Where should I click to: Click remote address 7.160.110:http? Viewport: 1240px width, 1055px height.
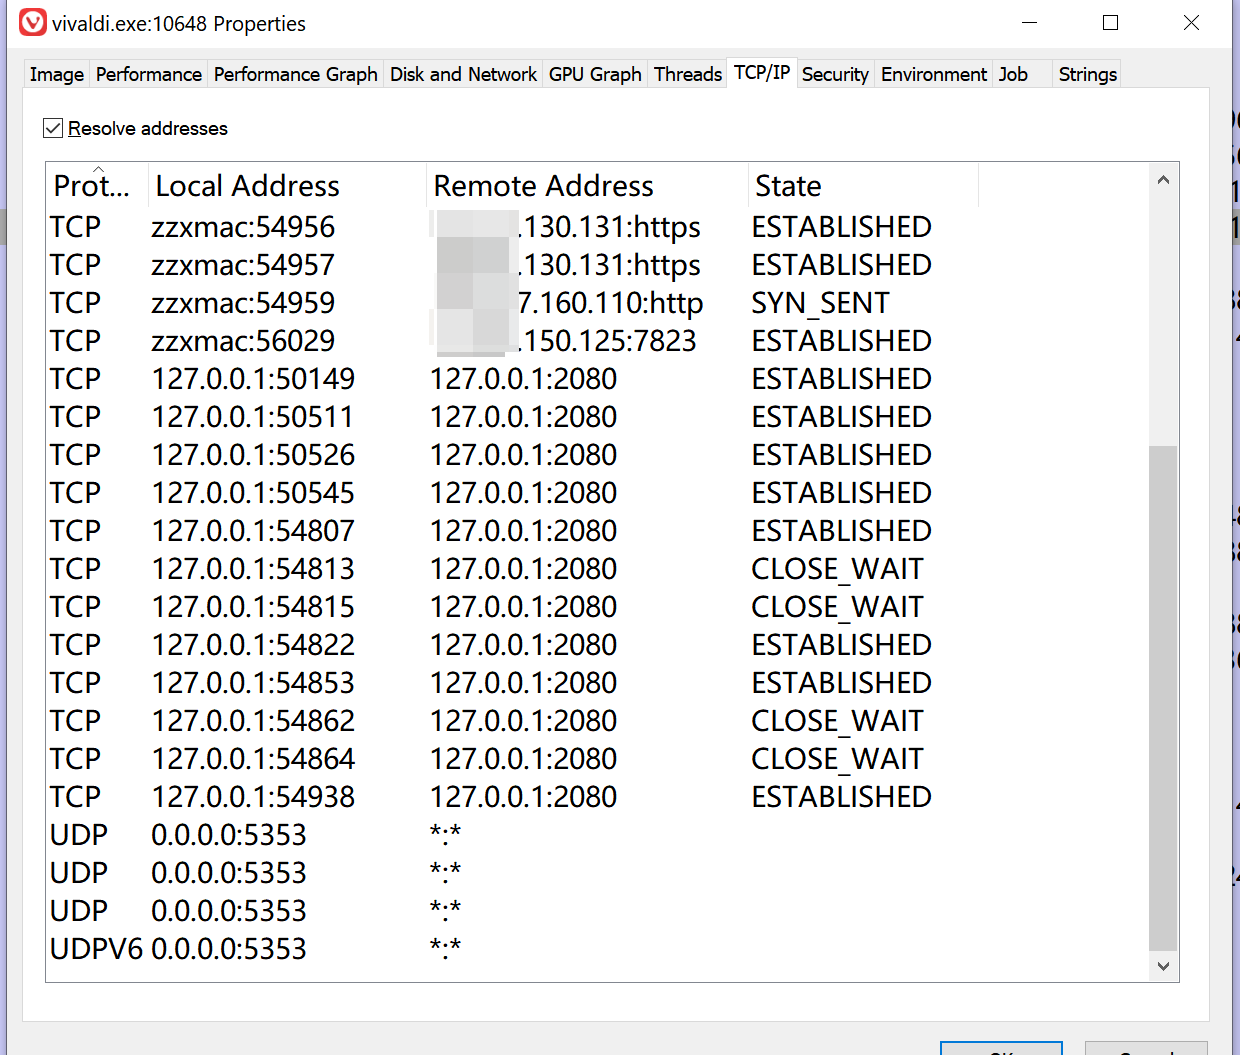click(x=610, y=303)
